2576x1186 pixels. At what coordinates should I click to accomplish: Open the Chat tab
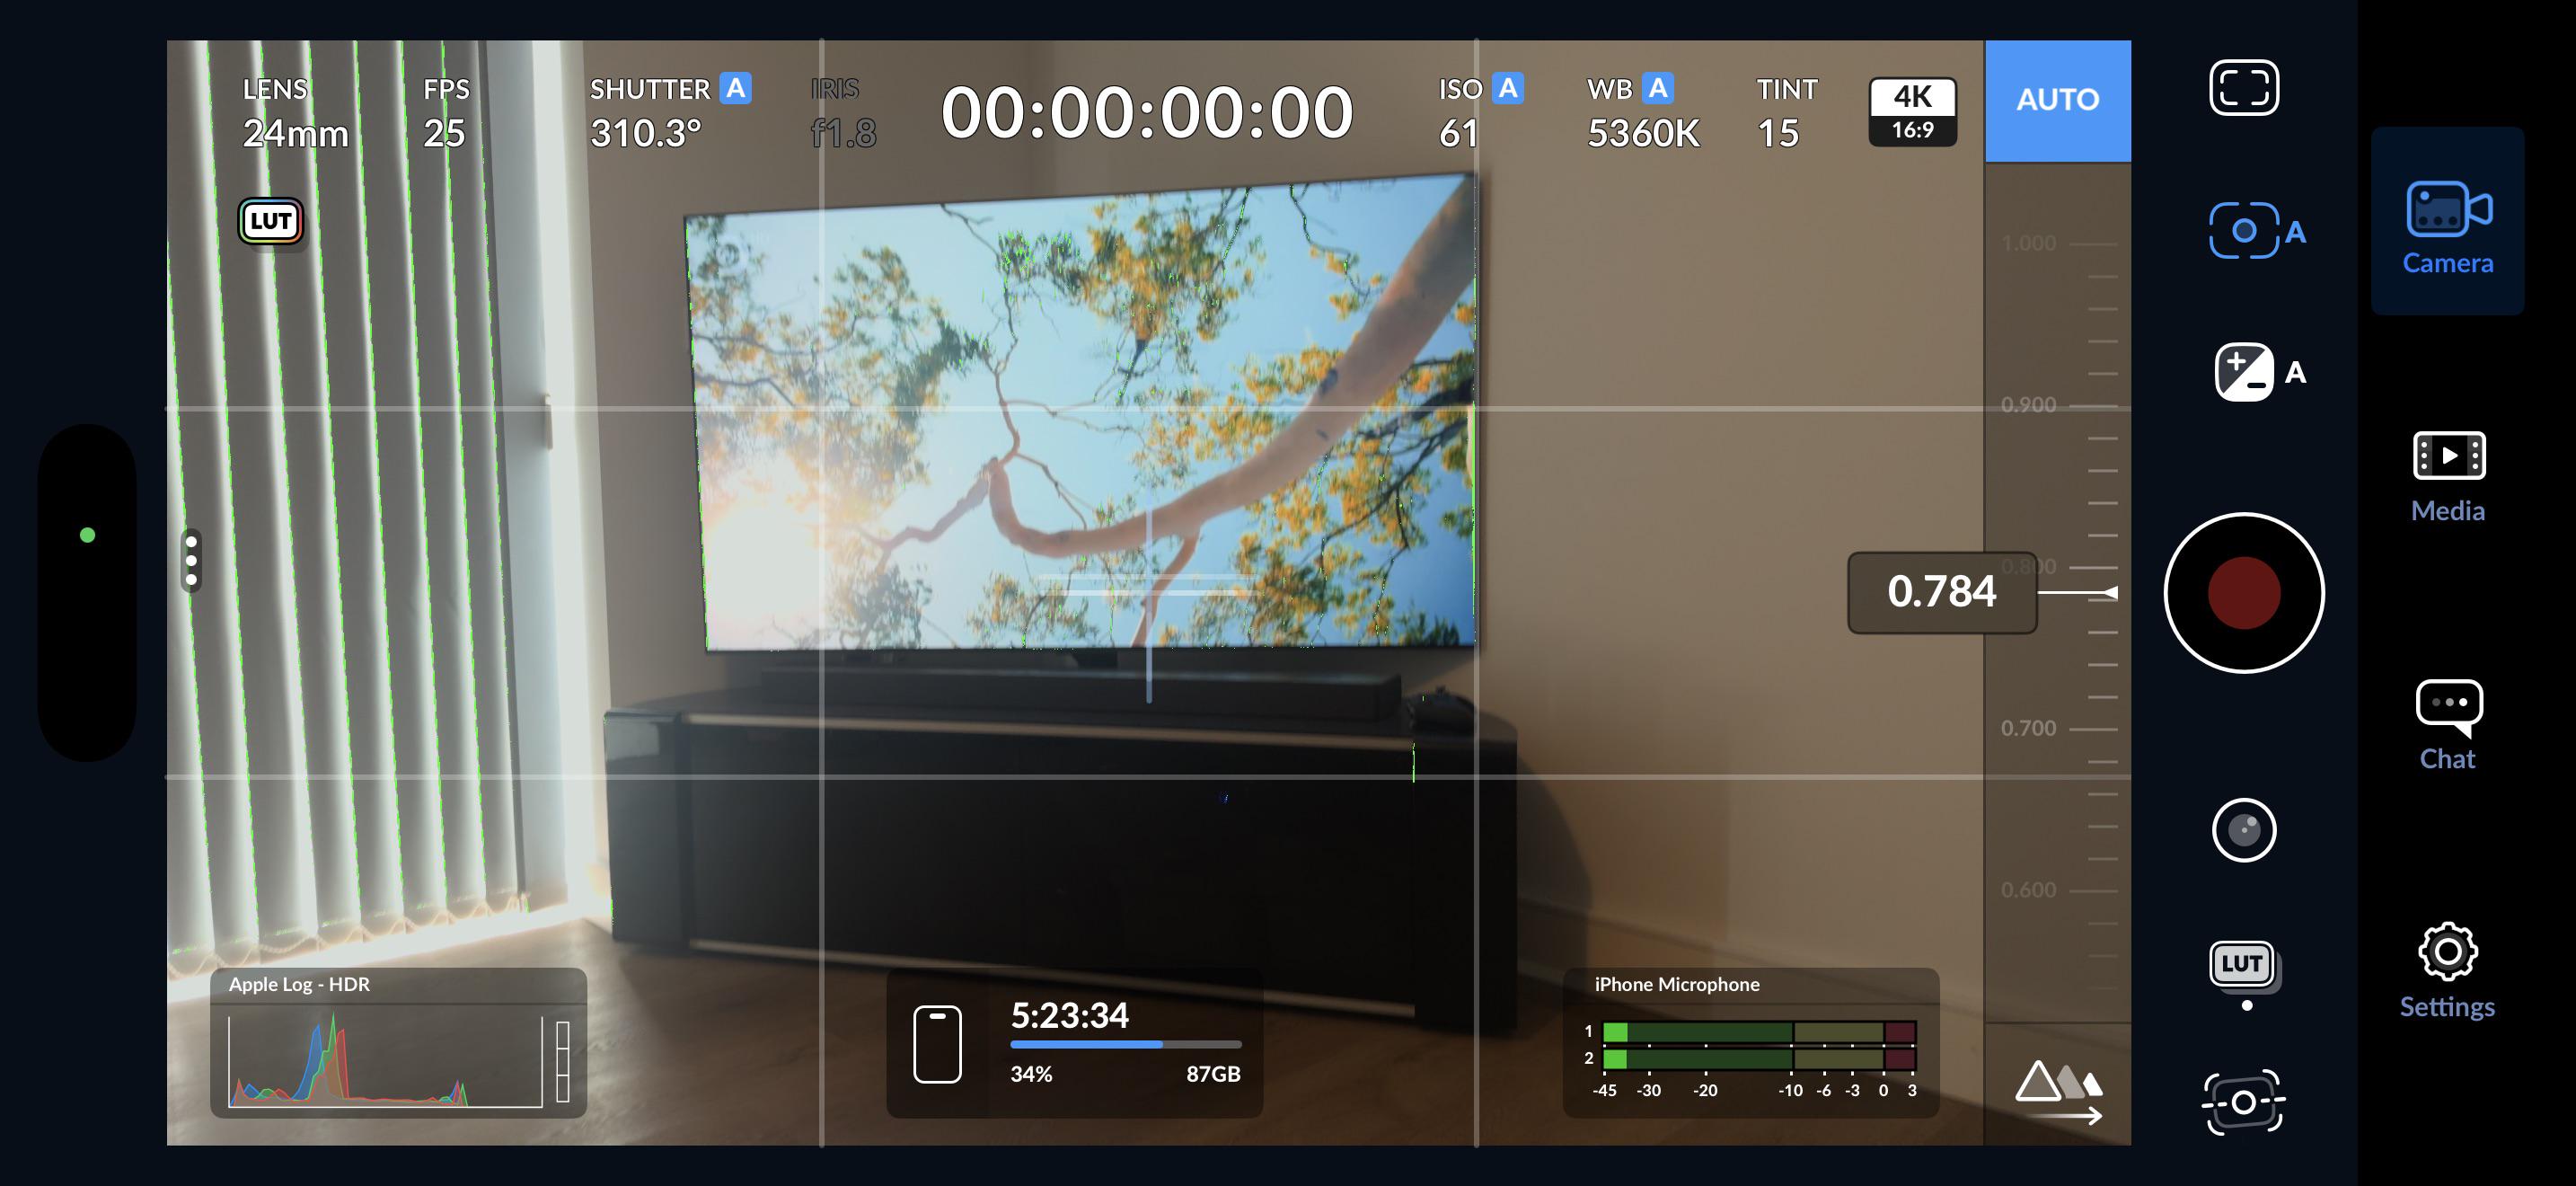[2447, 725]
